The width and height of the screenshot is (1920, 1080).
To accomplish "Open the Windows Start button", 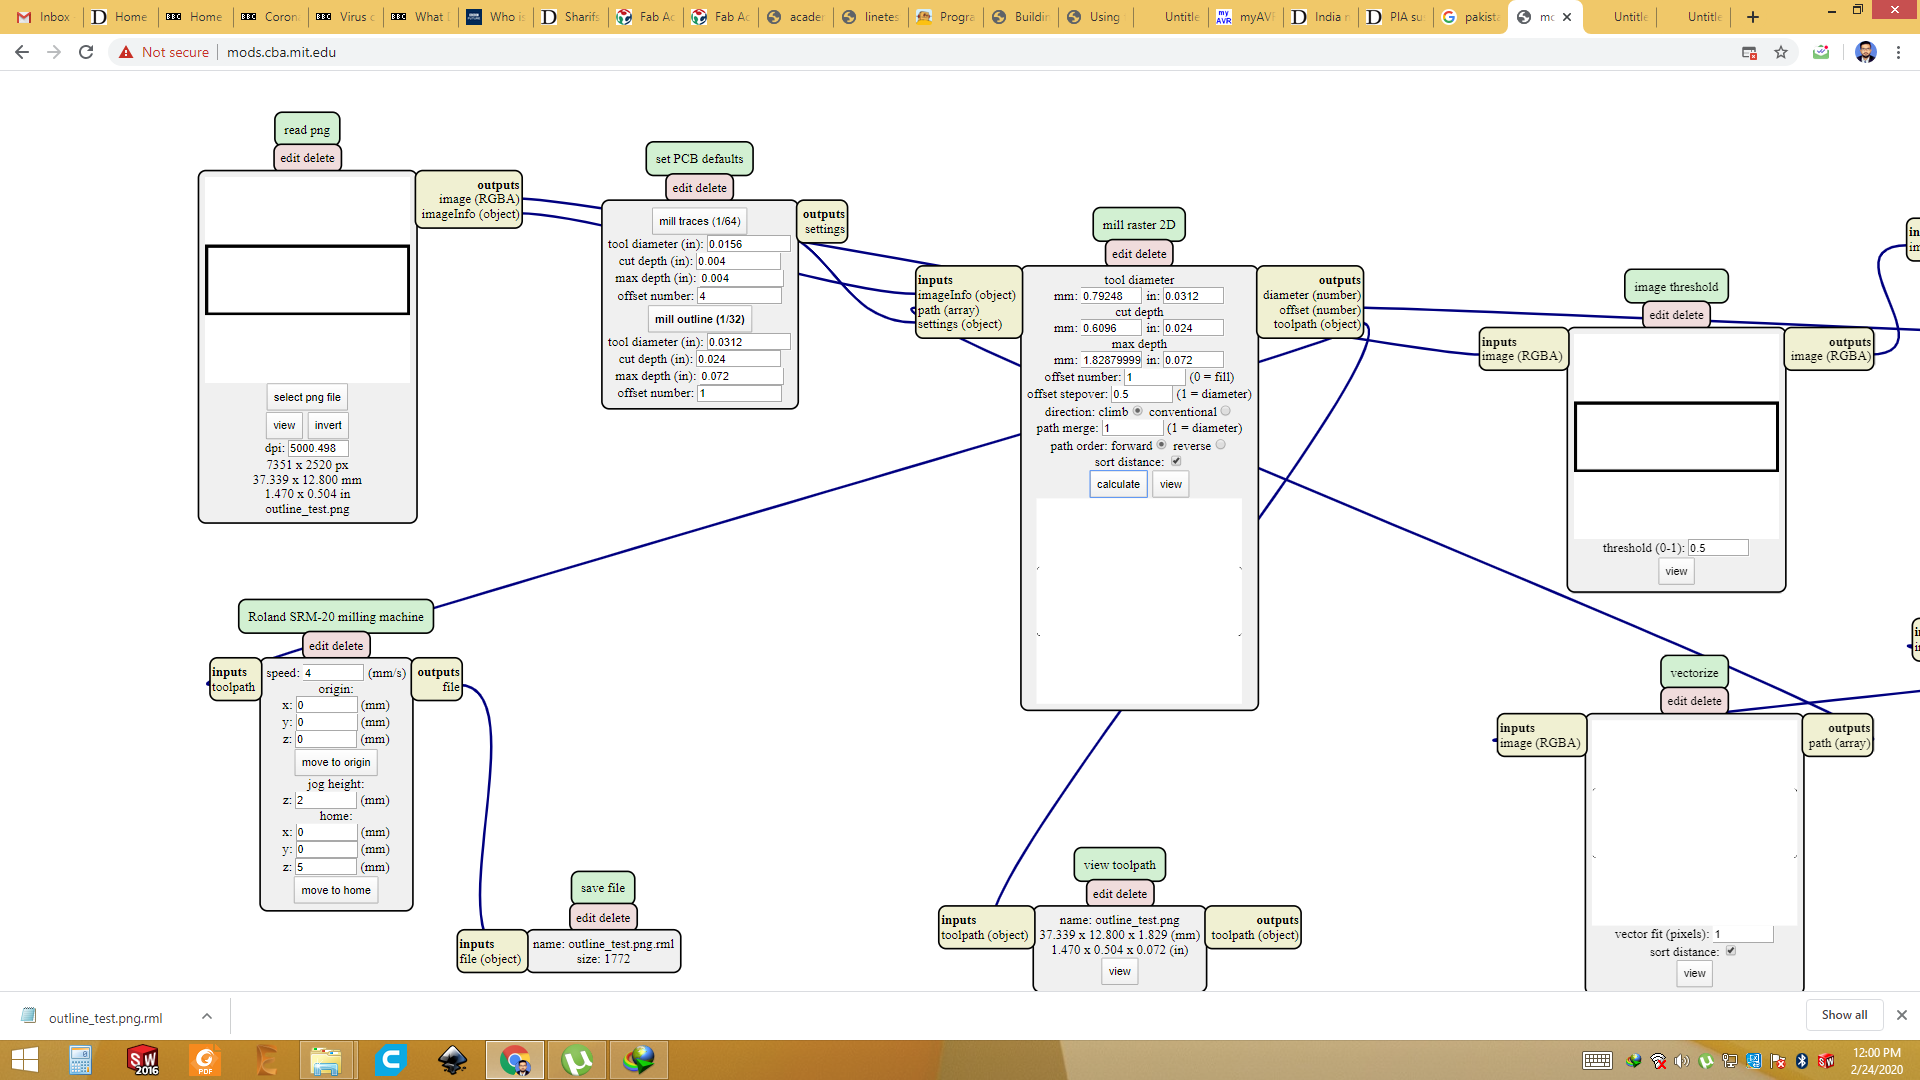I will 24,1060.
